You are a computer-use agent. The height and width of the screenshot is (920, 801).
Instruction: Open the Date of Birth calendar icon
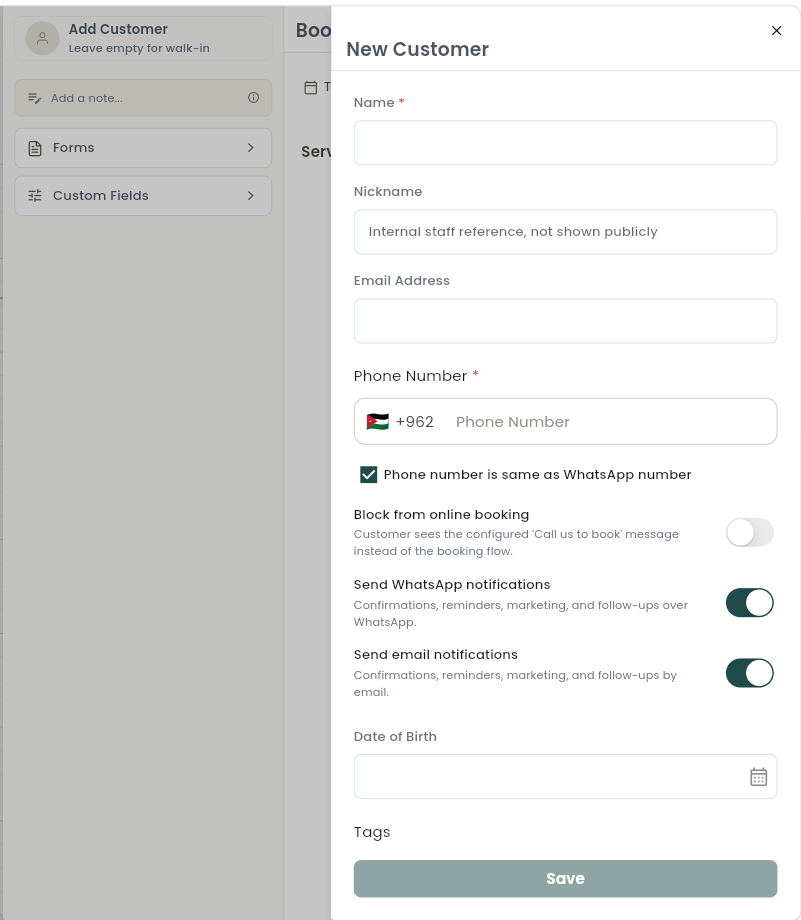click(x=758, y=776)
